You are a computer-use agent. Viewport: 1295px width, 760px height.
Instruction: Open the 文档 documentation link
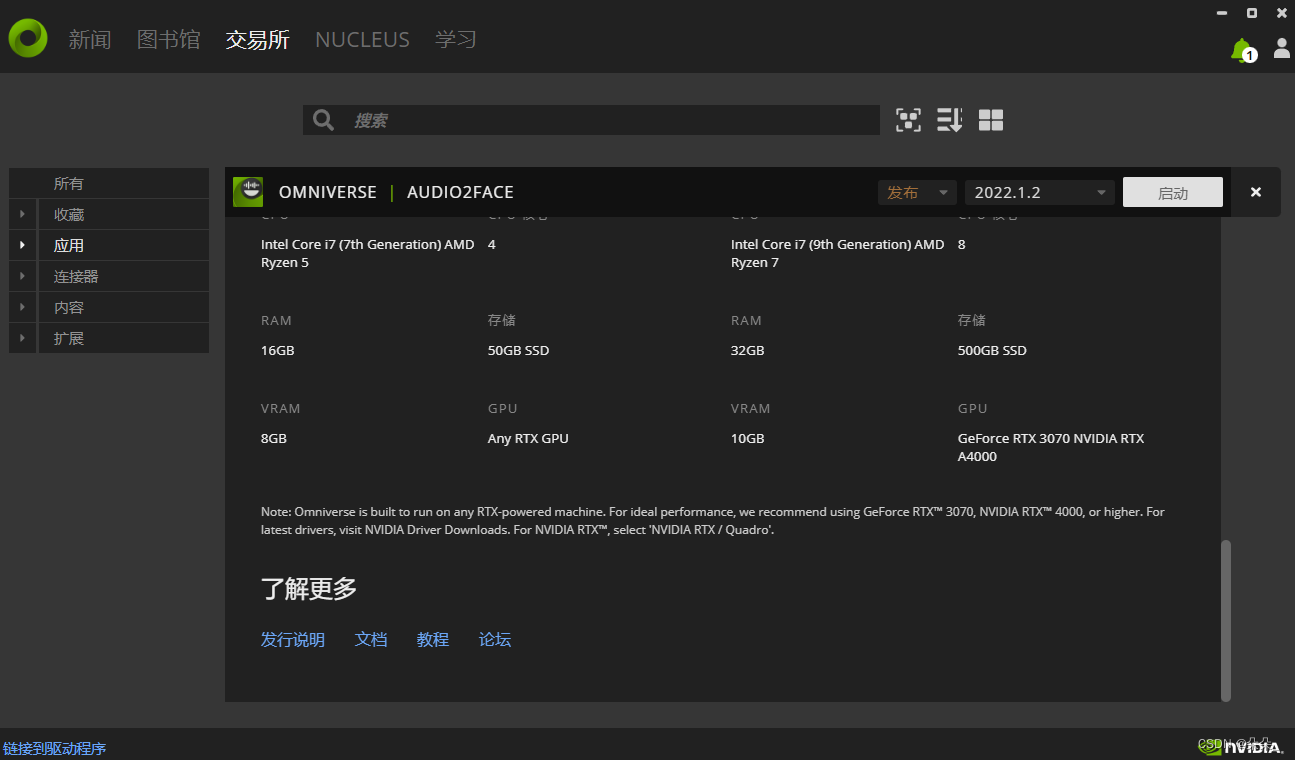pyautogui.click(x=371, y=639)
